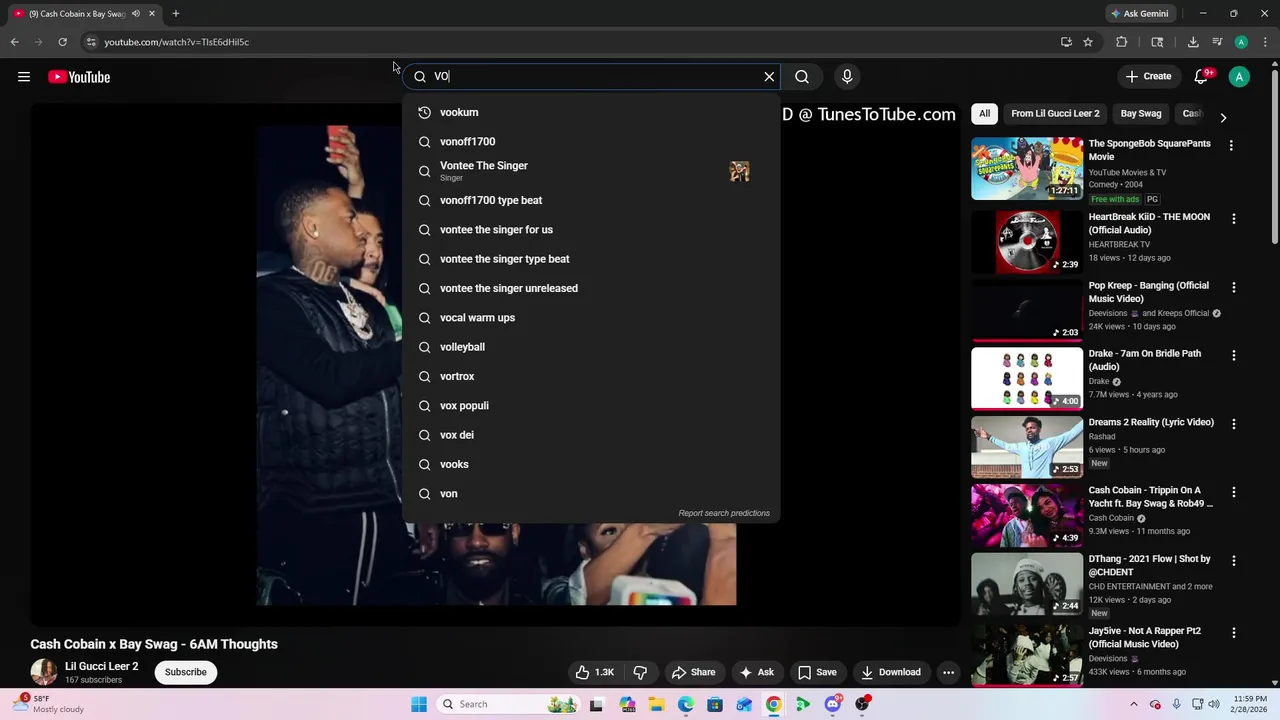Select the 'vortrox' suggestion

(x=591, y=377)
